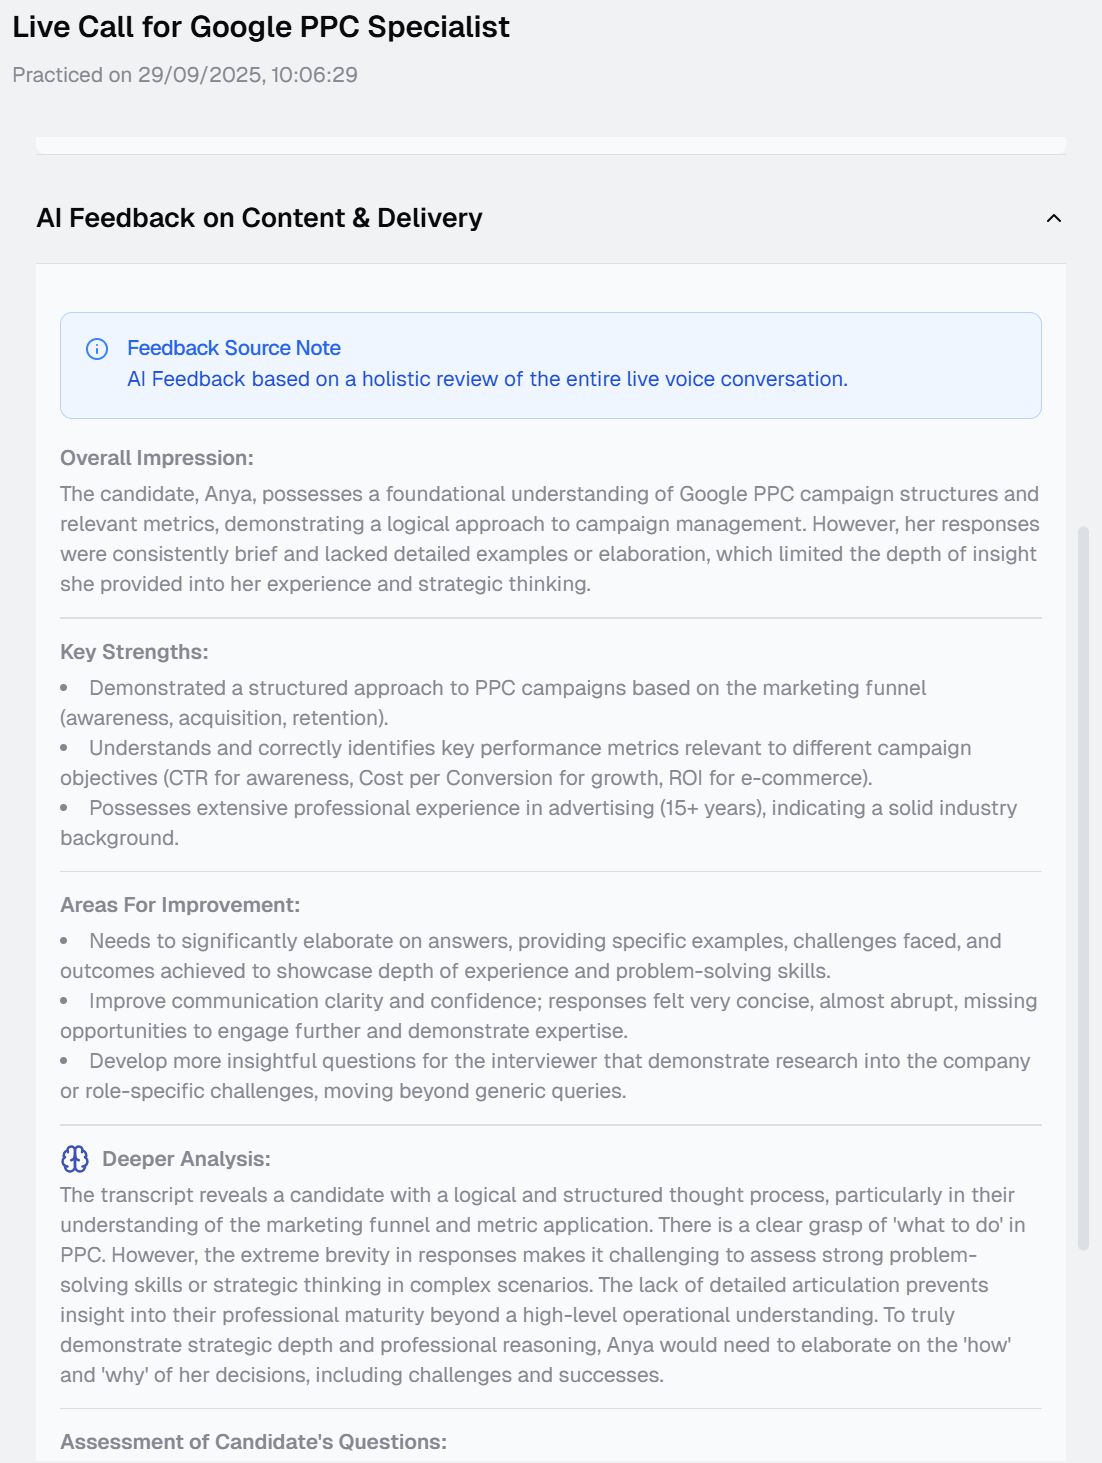Click the Deeper Analysis heading text
Screen dimensions: 1102x1463
point(186,1159)
